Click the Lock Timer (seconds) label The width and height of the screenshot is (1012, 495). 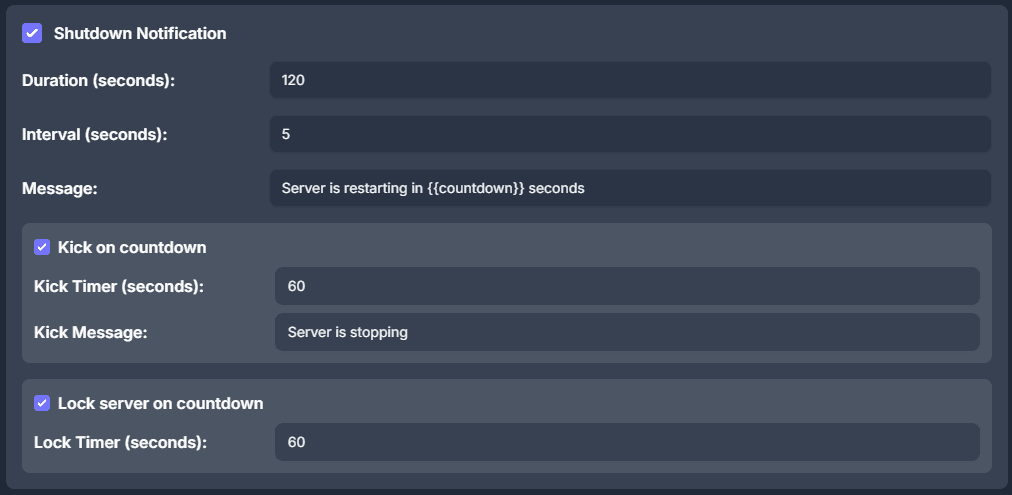coord(121,443)
